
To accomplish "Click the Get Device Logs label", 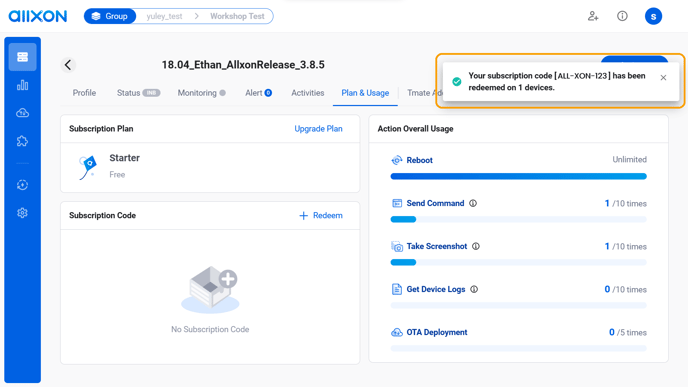I will [436, 289].
